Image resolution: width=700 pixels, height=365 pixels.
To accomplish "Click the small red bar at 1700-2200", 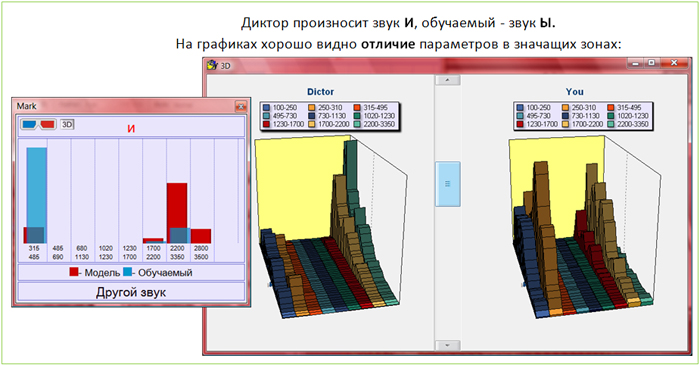I will 153,241.
